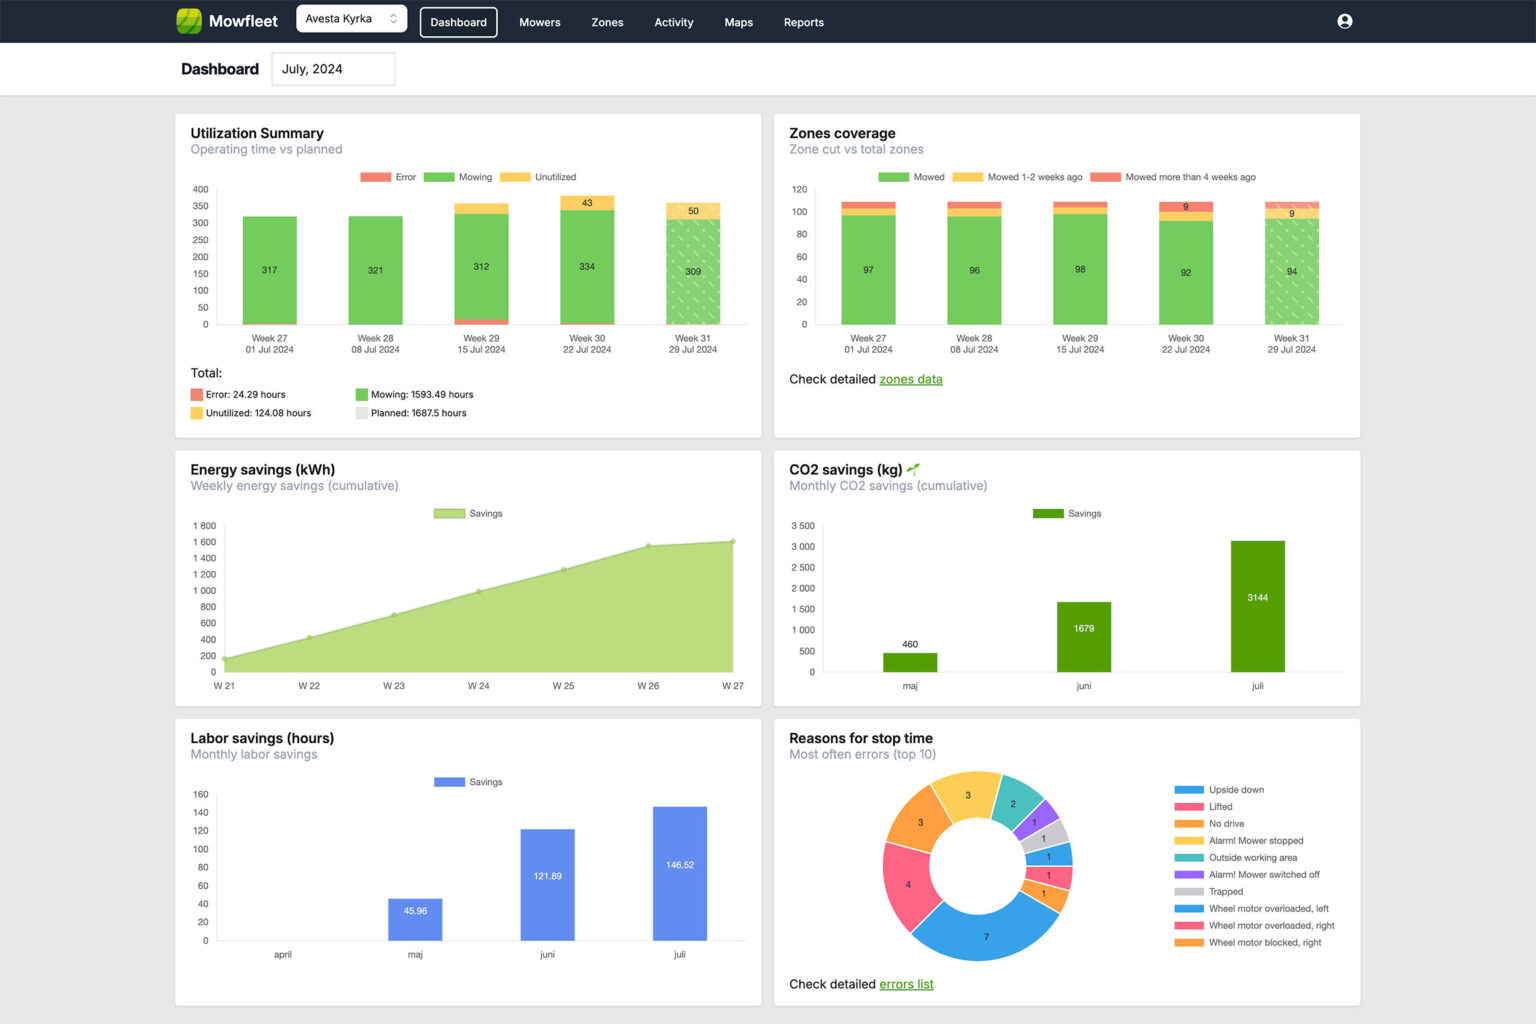Viewport: 1536px width, 1024px height.
Task: Click the green leaf icon beside CO2 savings
Action: click(x=913, y=469)
